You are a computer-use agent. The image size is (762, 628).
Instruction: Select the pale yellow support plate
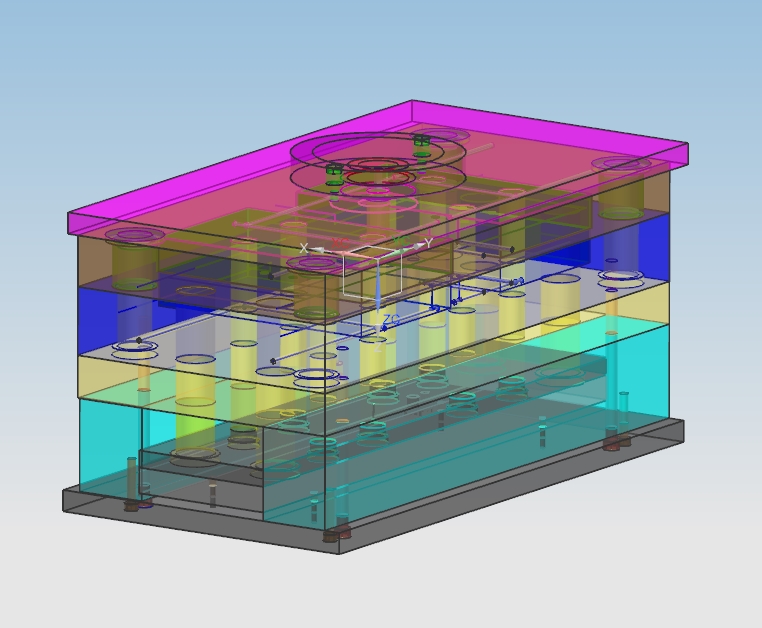tap(107, 379)
